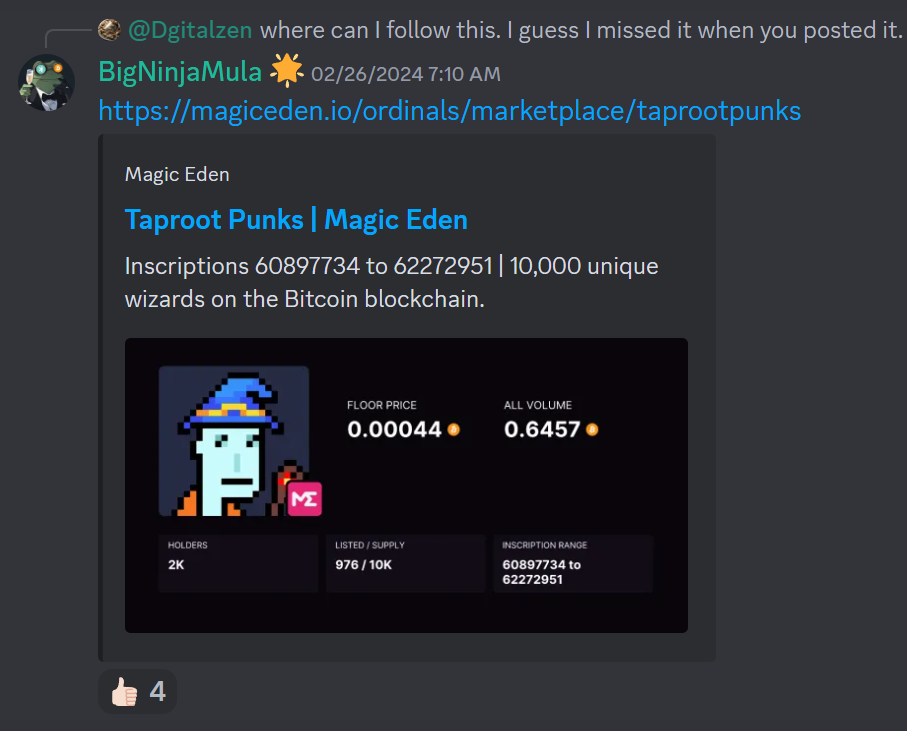Jump to the replied message text
907x731 pixels.
(581, 30)
